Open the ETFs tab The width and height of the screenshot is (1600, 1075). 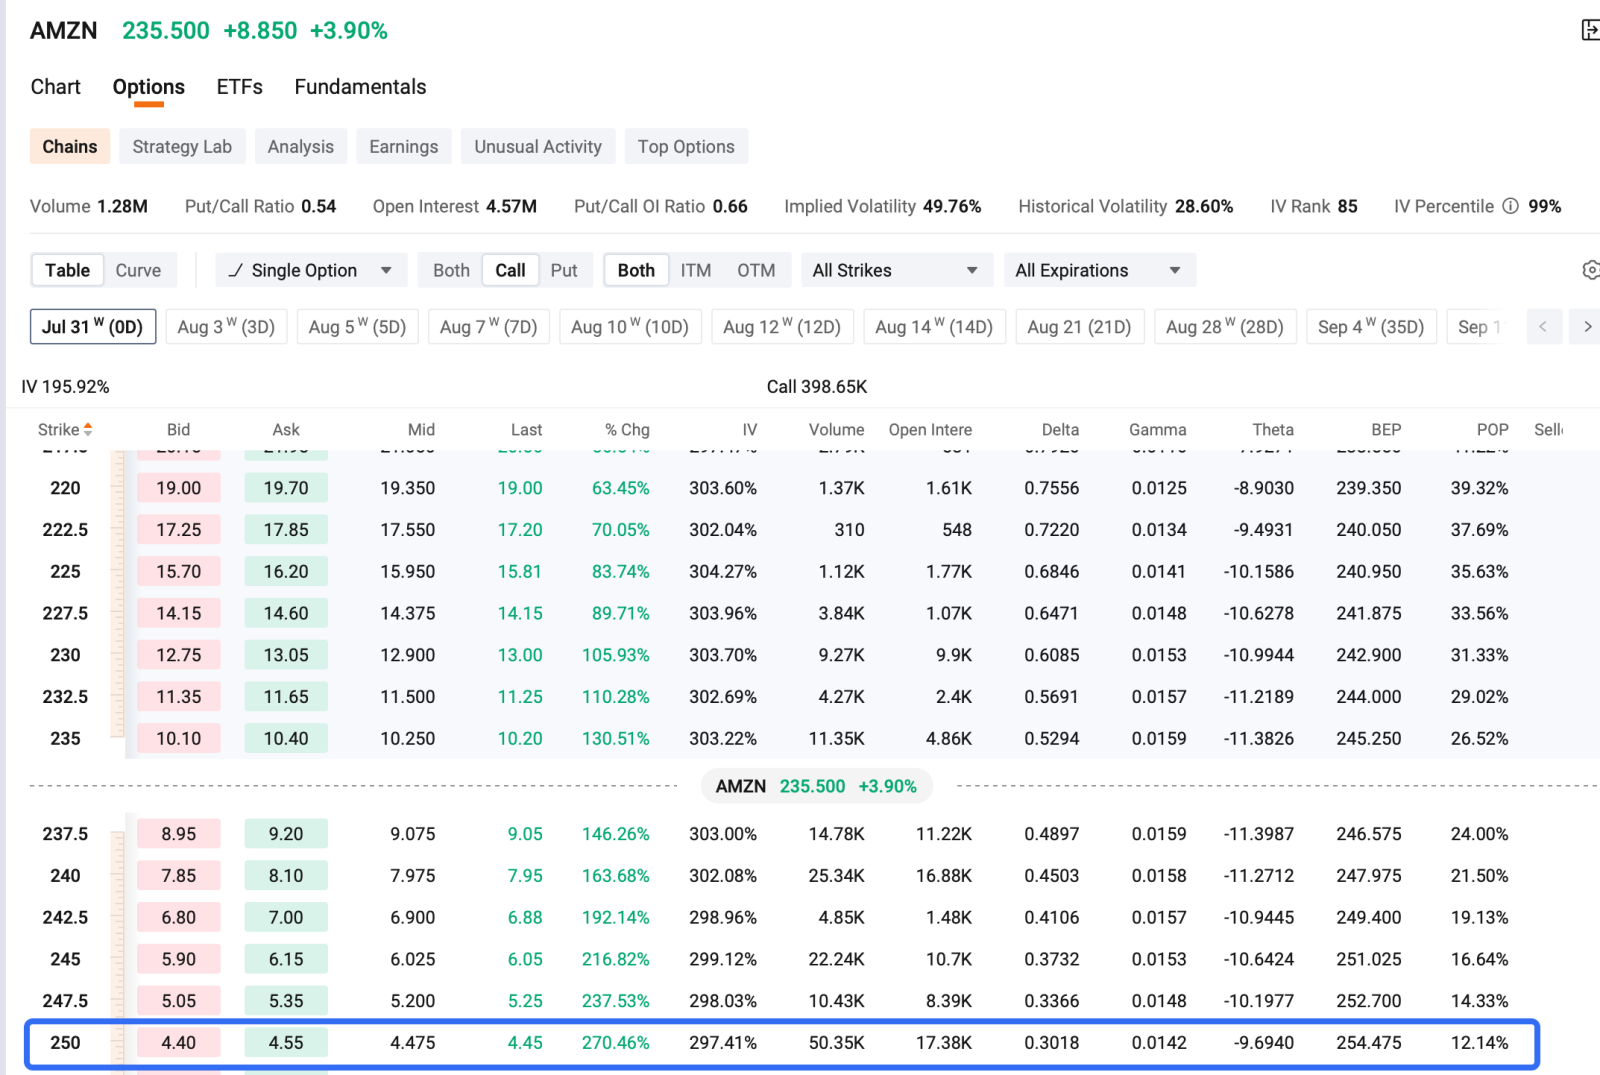tap(239, 87)
